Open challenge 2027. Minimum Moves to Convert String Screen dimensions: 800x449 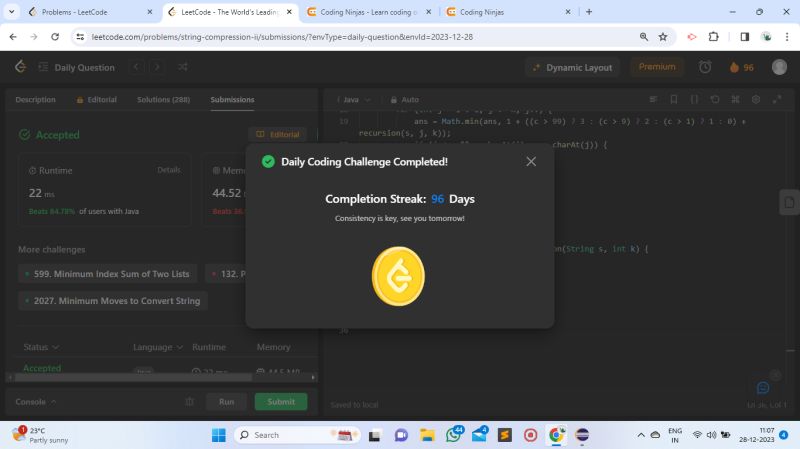coord(112,301)
